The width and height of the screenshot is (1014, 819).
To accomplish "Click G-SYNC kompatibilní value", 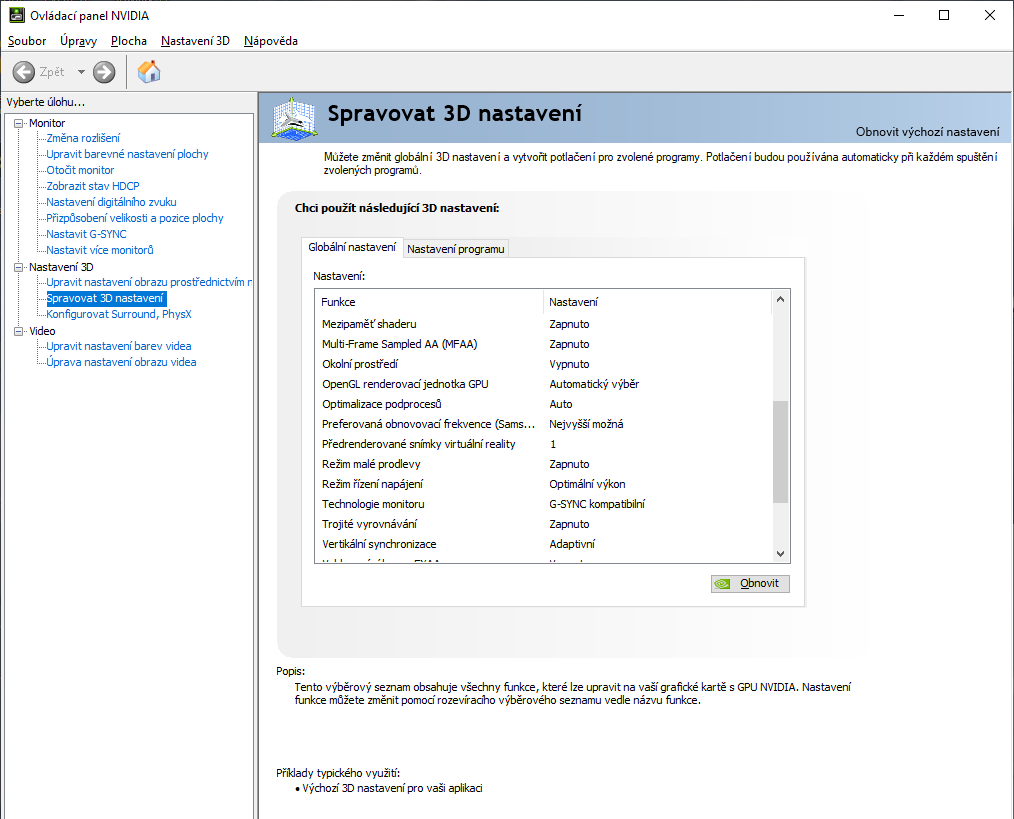I will coord(597,505).
